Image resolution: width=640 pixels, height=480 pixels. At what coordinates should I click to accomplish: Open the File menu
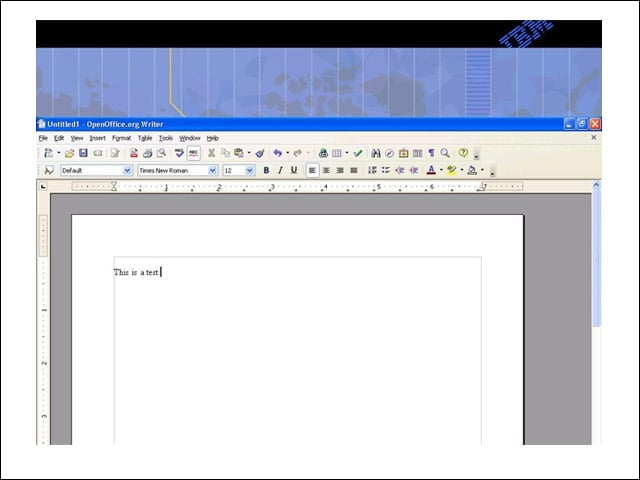[x=43, y=138]
